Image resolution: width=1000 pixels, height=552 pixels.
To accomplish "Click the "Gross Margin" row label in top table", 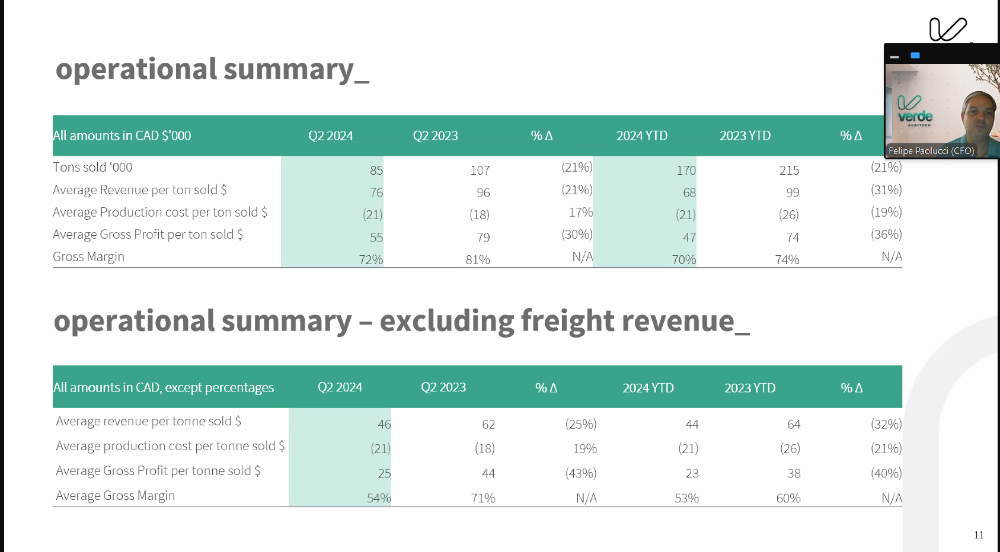I will (90, 257).
